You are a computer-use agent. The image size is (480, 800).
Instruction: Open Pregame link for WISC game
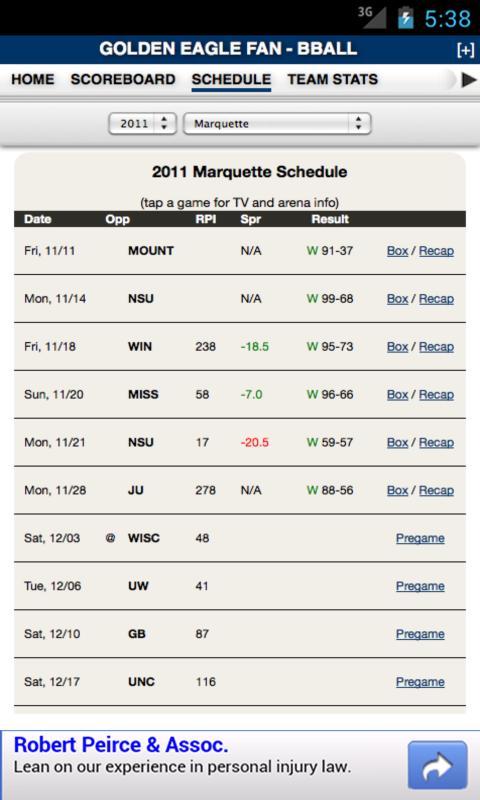coord(420,538)
